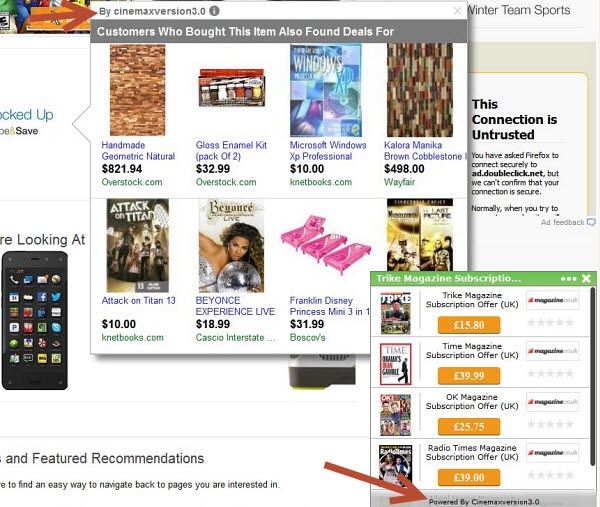Select the Attack on Titan 13 cover thumbnail
The image size is (600, 507).
(137, 246)
